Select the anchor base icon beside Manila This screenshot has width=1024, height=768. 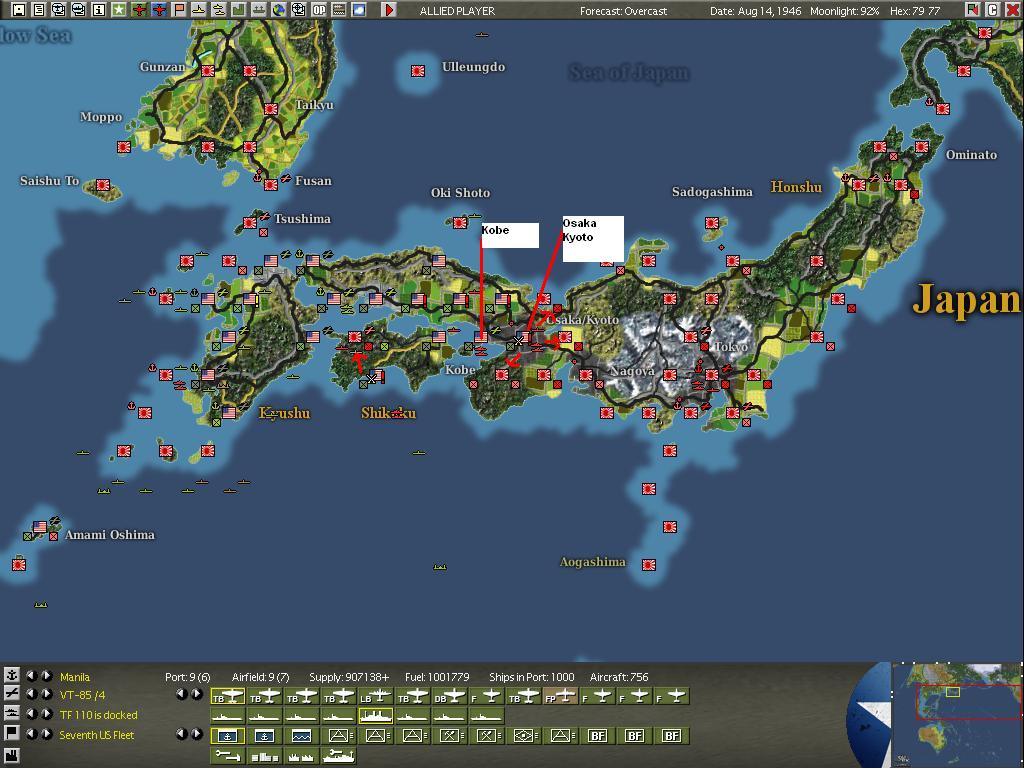[11, 675]
